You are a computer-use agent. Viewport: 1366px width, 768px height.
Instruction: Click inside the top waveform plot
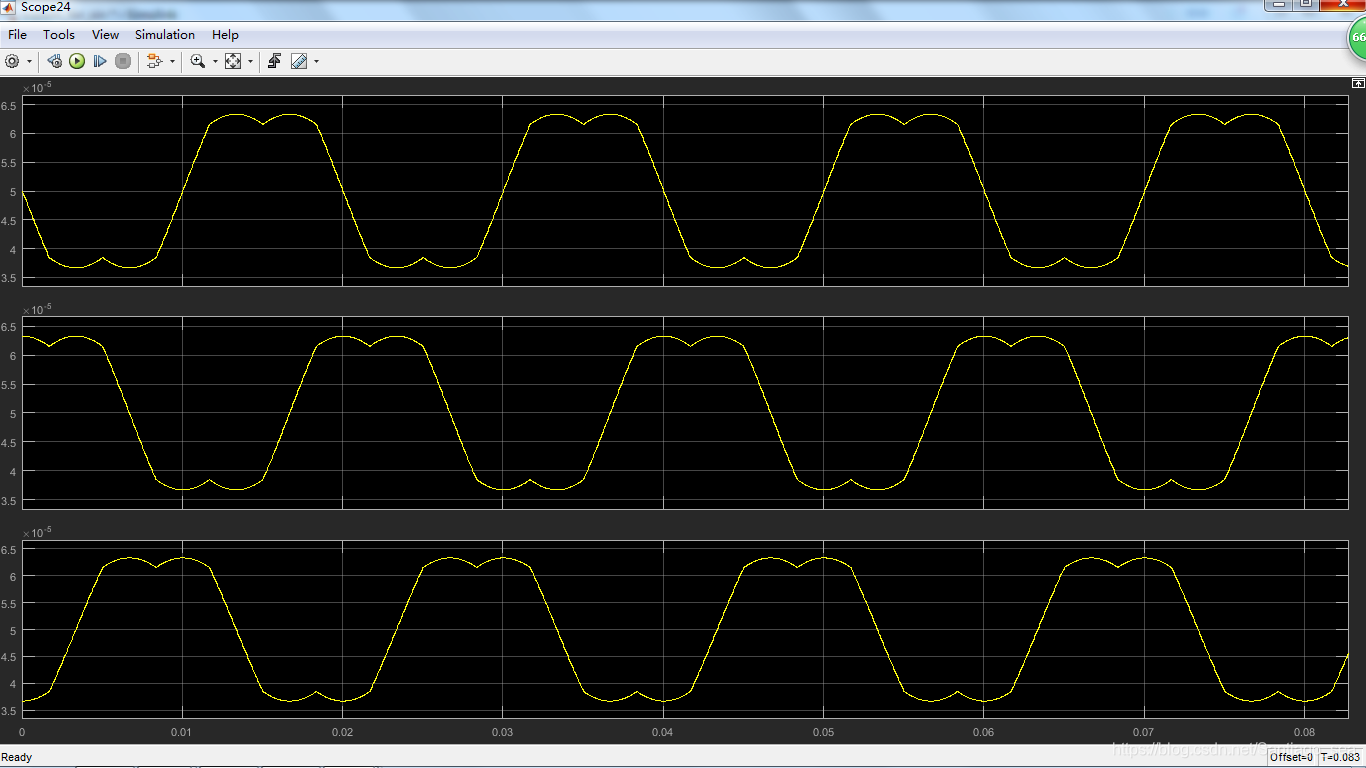coord(685,190)
